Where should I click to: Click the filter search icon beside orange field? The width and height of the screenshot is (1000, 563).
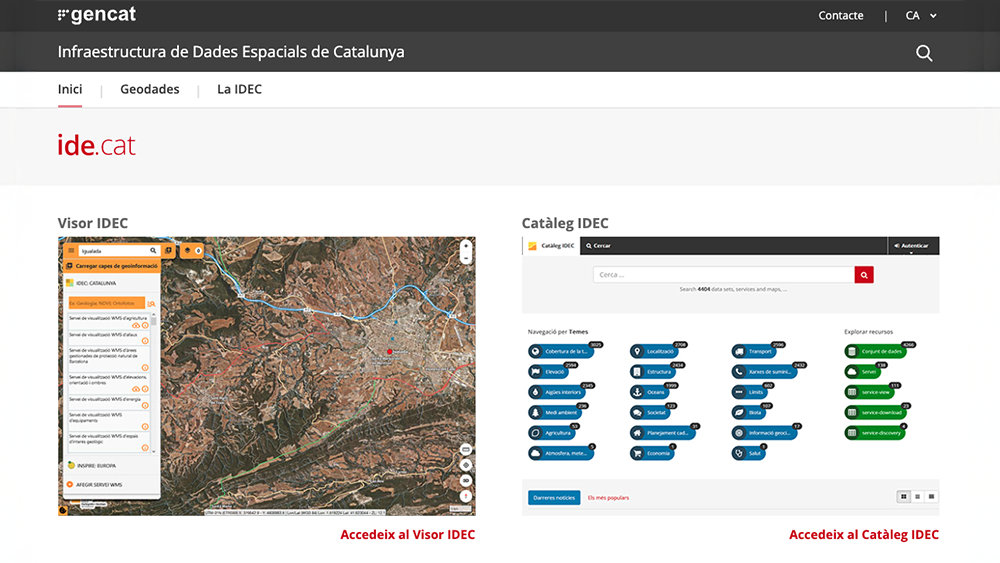coord(151,303)
